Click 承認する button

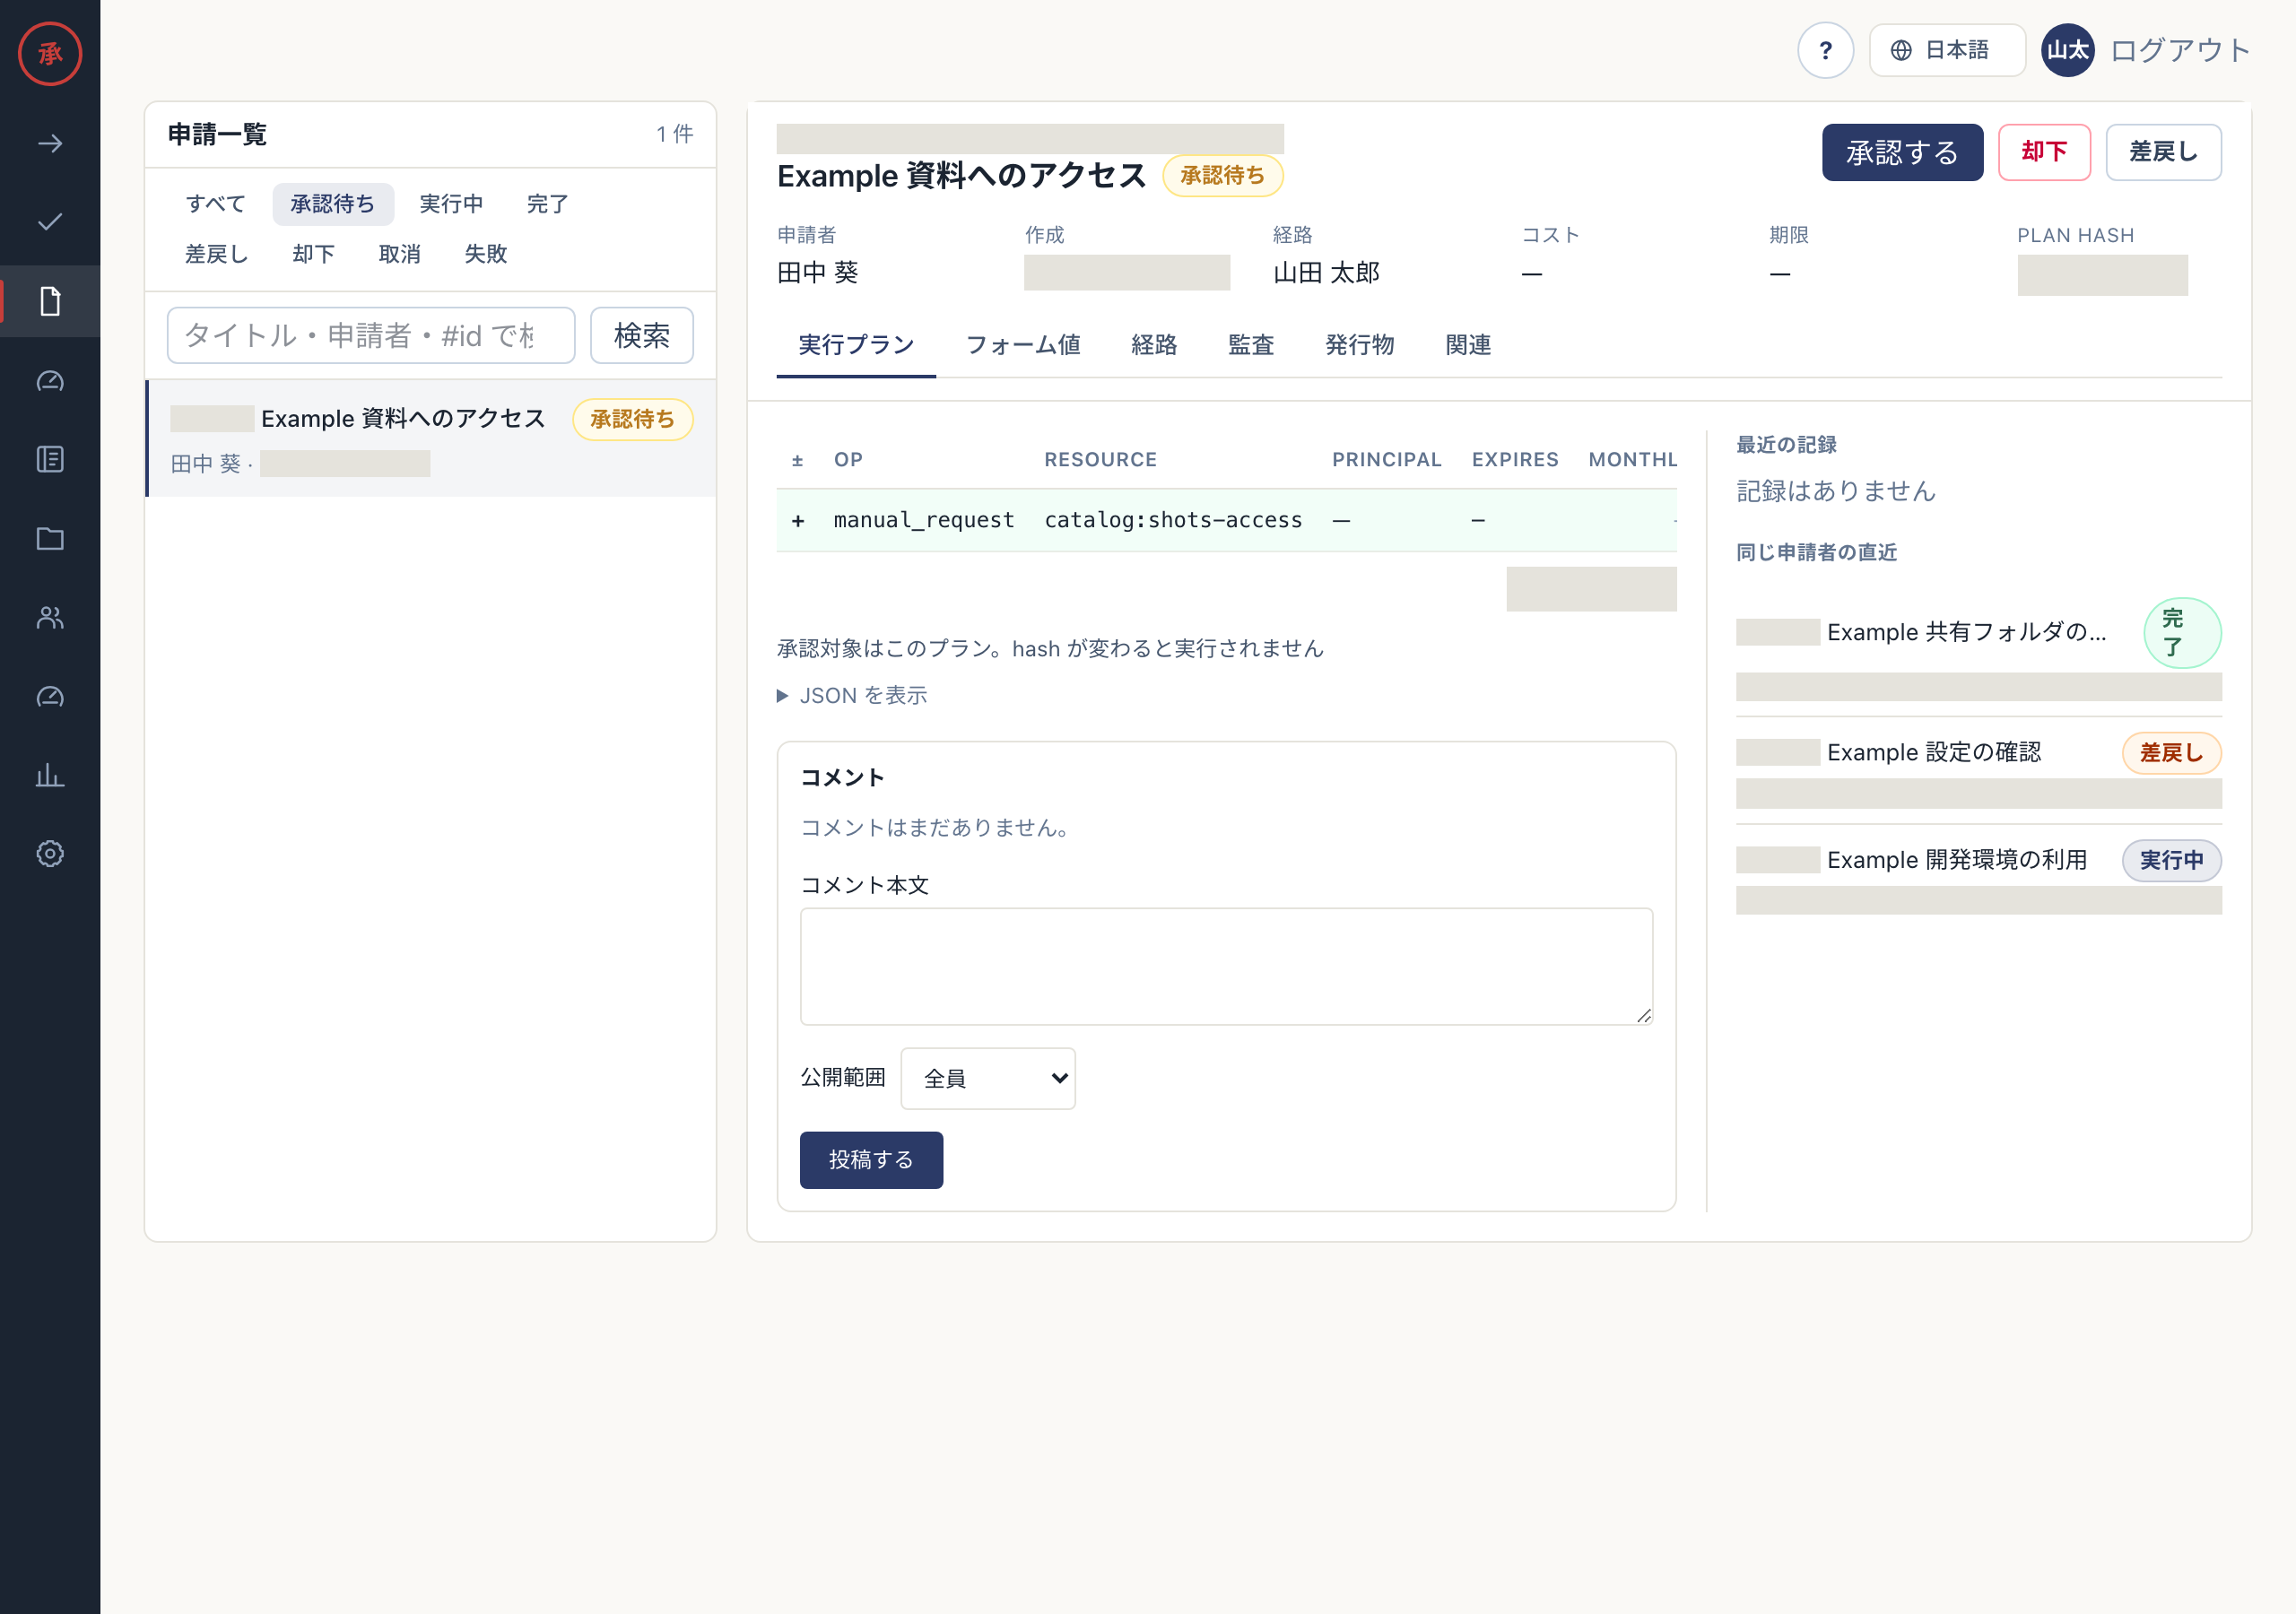(1902, 152)
